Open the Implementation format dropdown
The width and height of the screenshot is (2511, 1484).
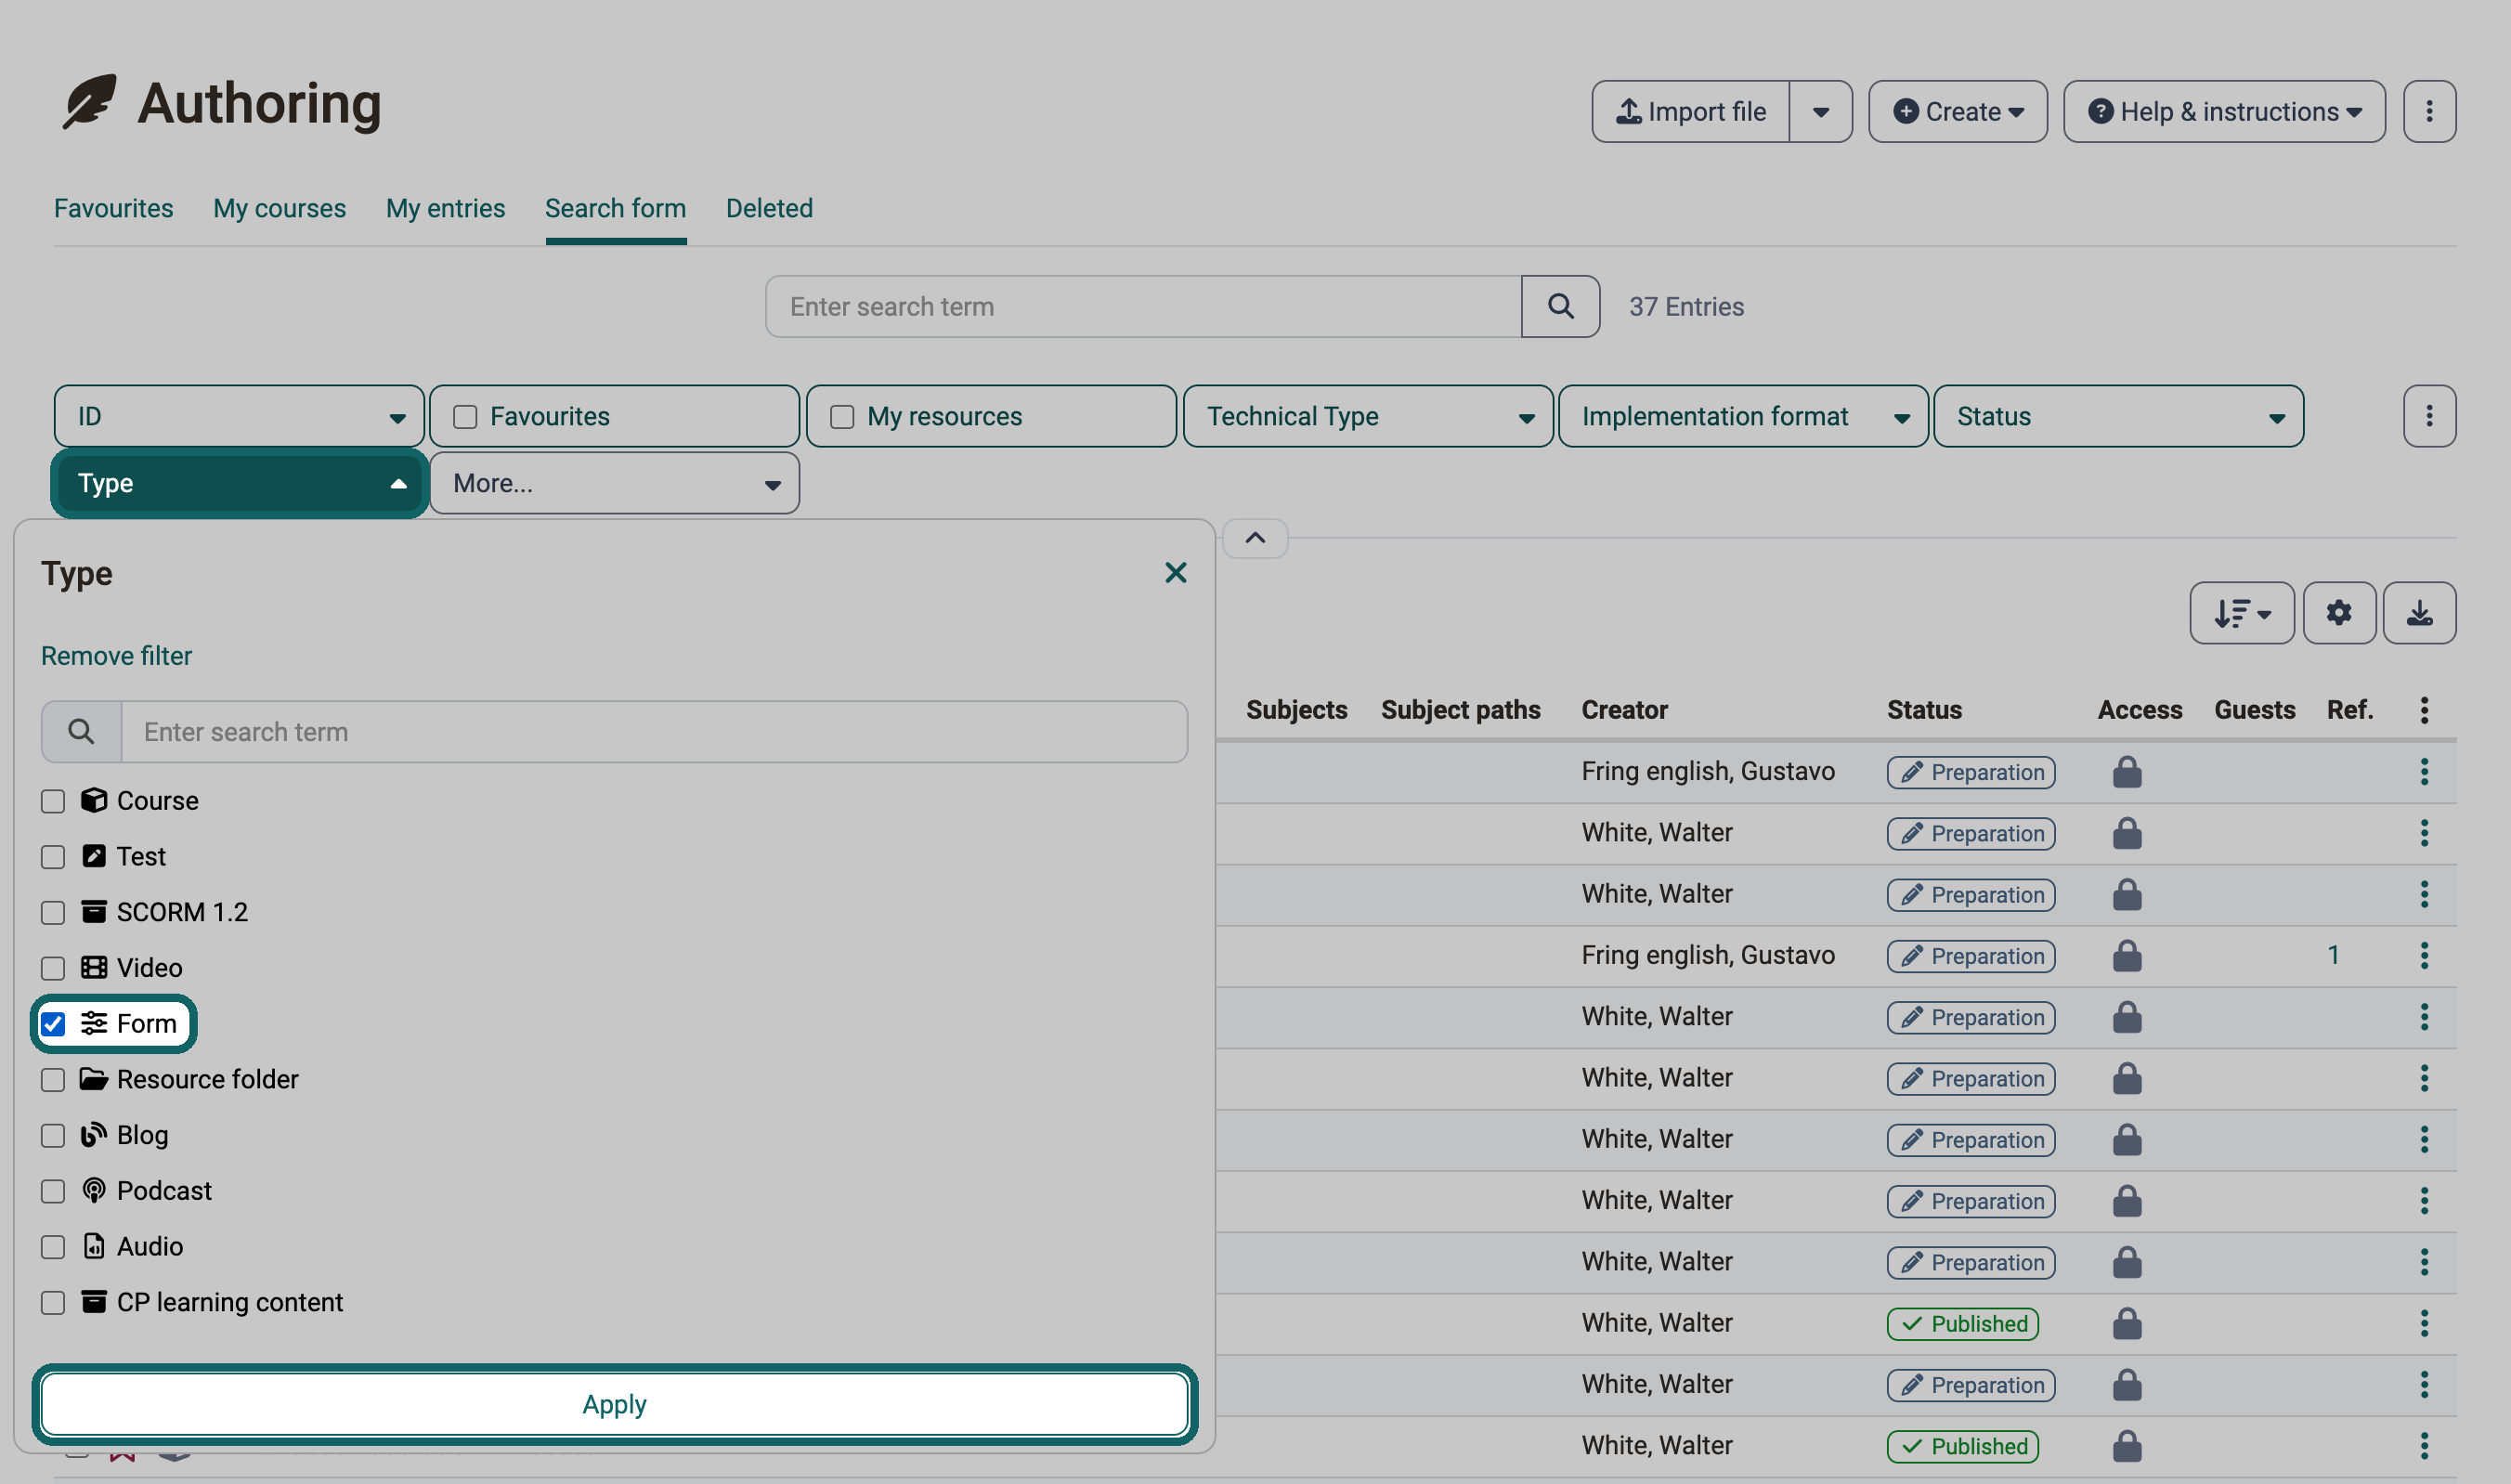1743,416
